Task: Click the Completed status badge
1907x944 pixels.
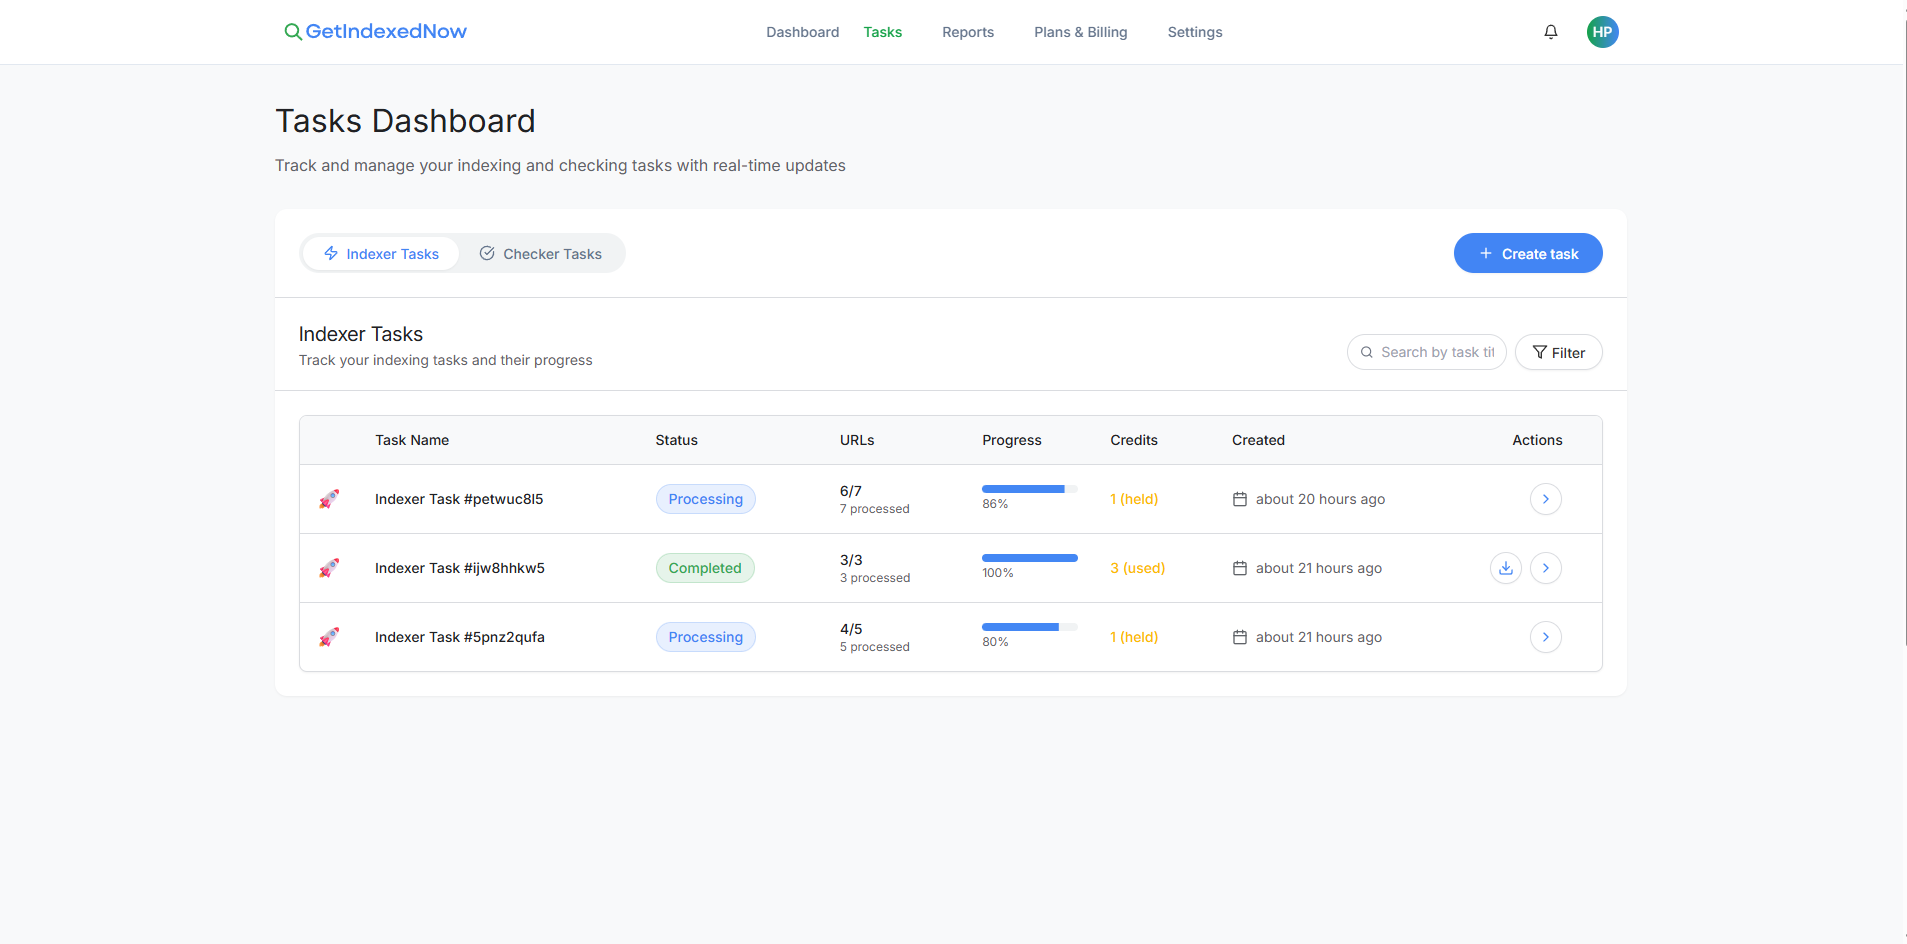Action: [x=705, y=567]
